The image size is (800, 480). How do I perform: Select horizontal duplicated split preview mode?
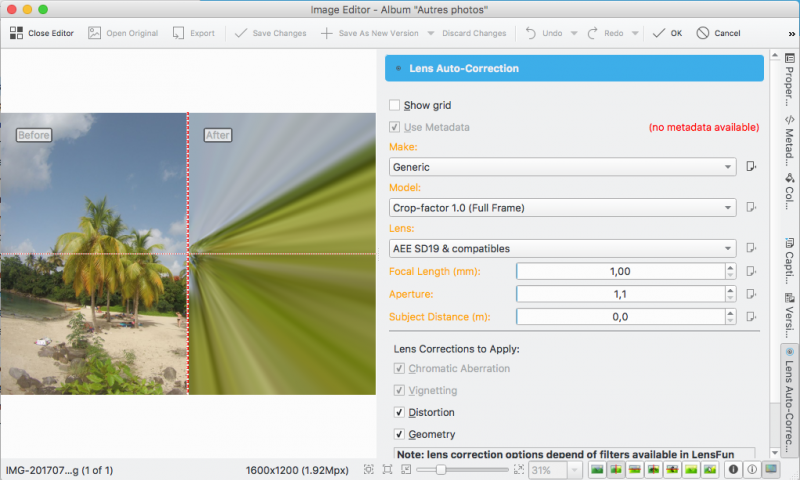click(x=672, y=469)
